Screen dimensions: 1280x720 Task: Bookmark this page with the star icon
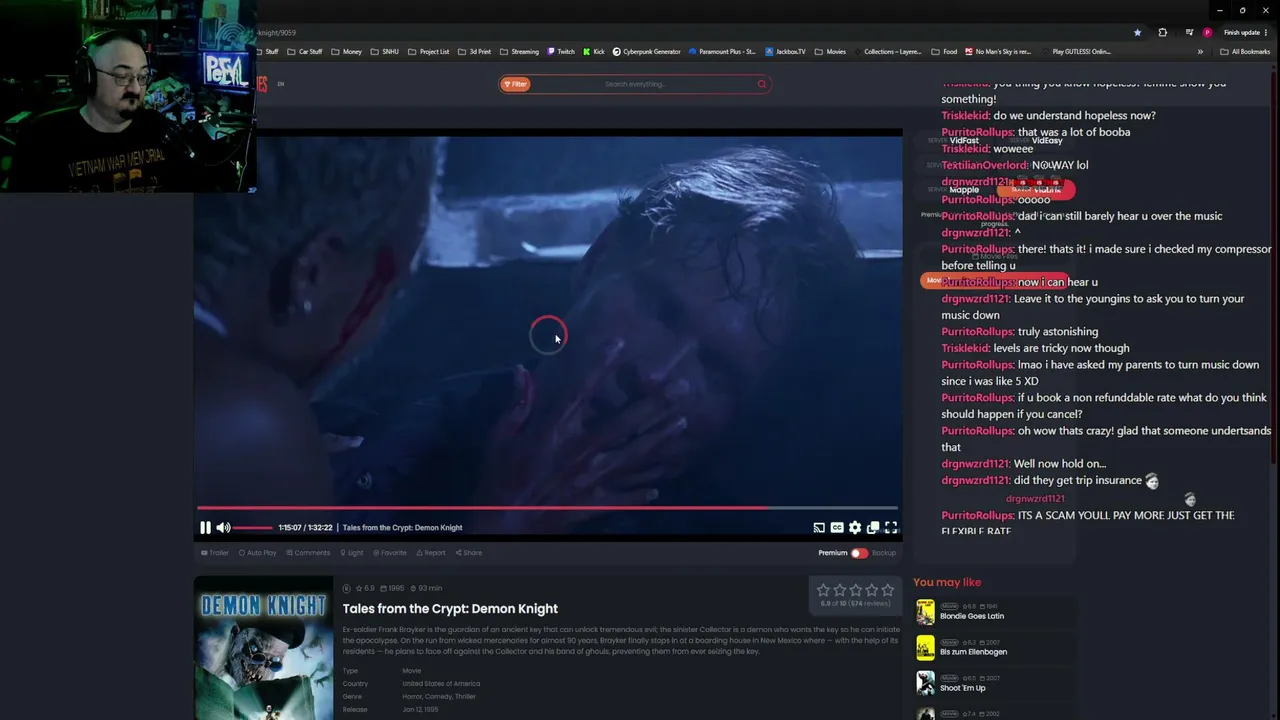pyautogui.click(x=1137, y=32)
